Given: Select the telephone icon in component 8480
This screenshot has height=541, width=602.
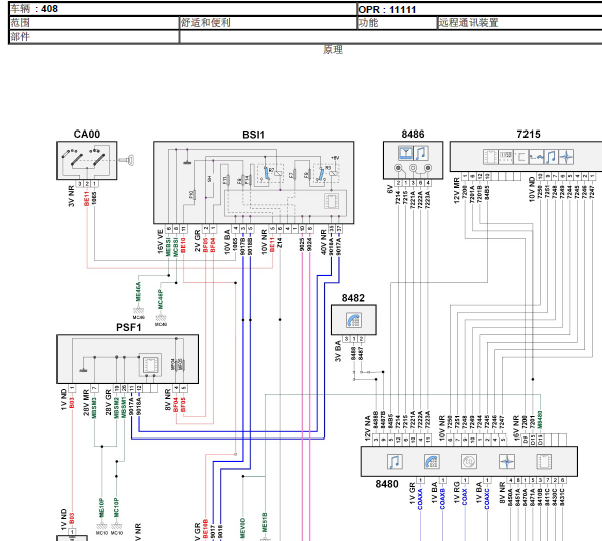Looking at the screenshot, I should point(432,462).
